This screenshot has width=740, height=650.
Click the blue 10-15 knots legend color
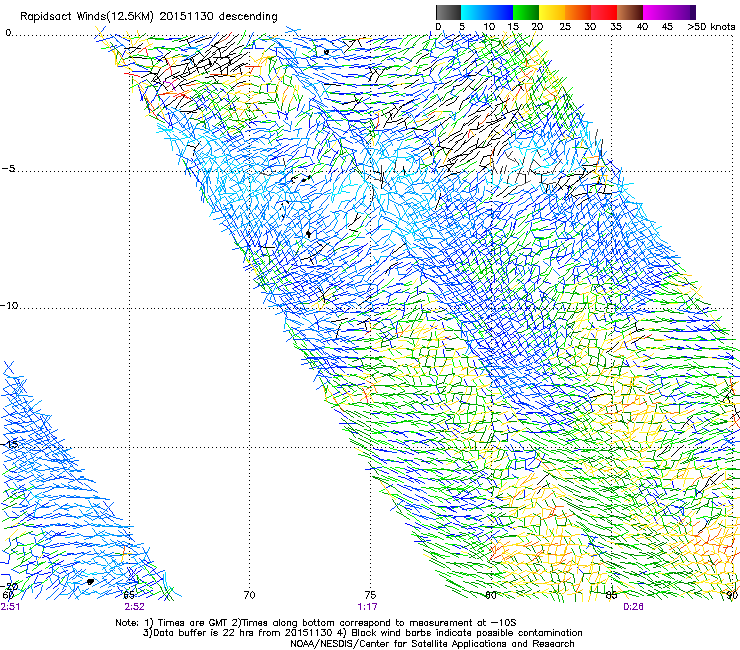coord(500,12)
